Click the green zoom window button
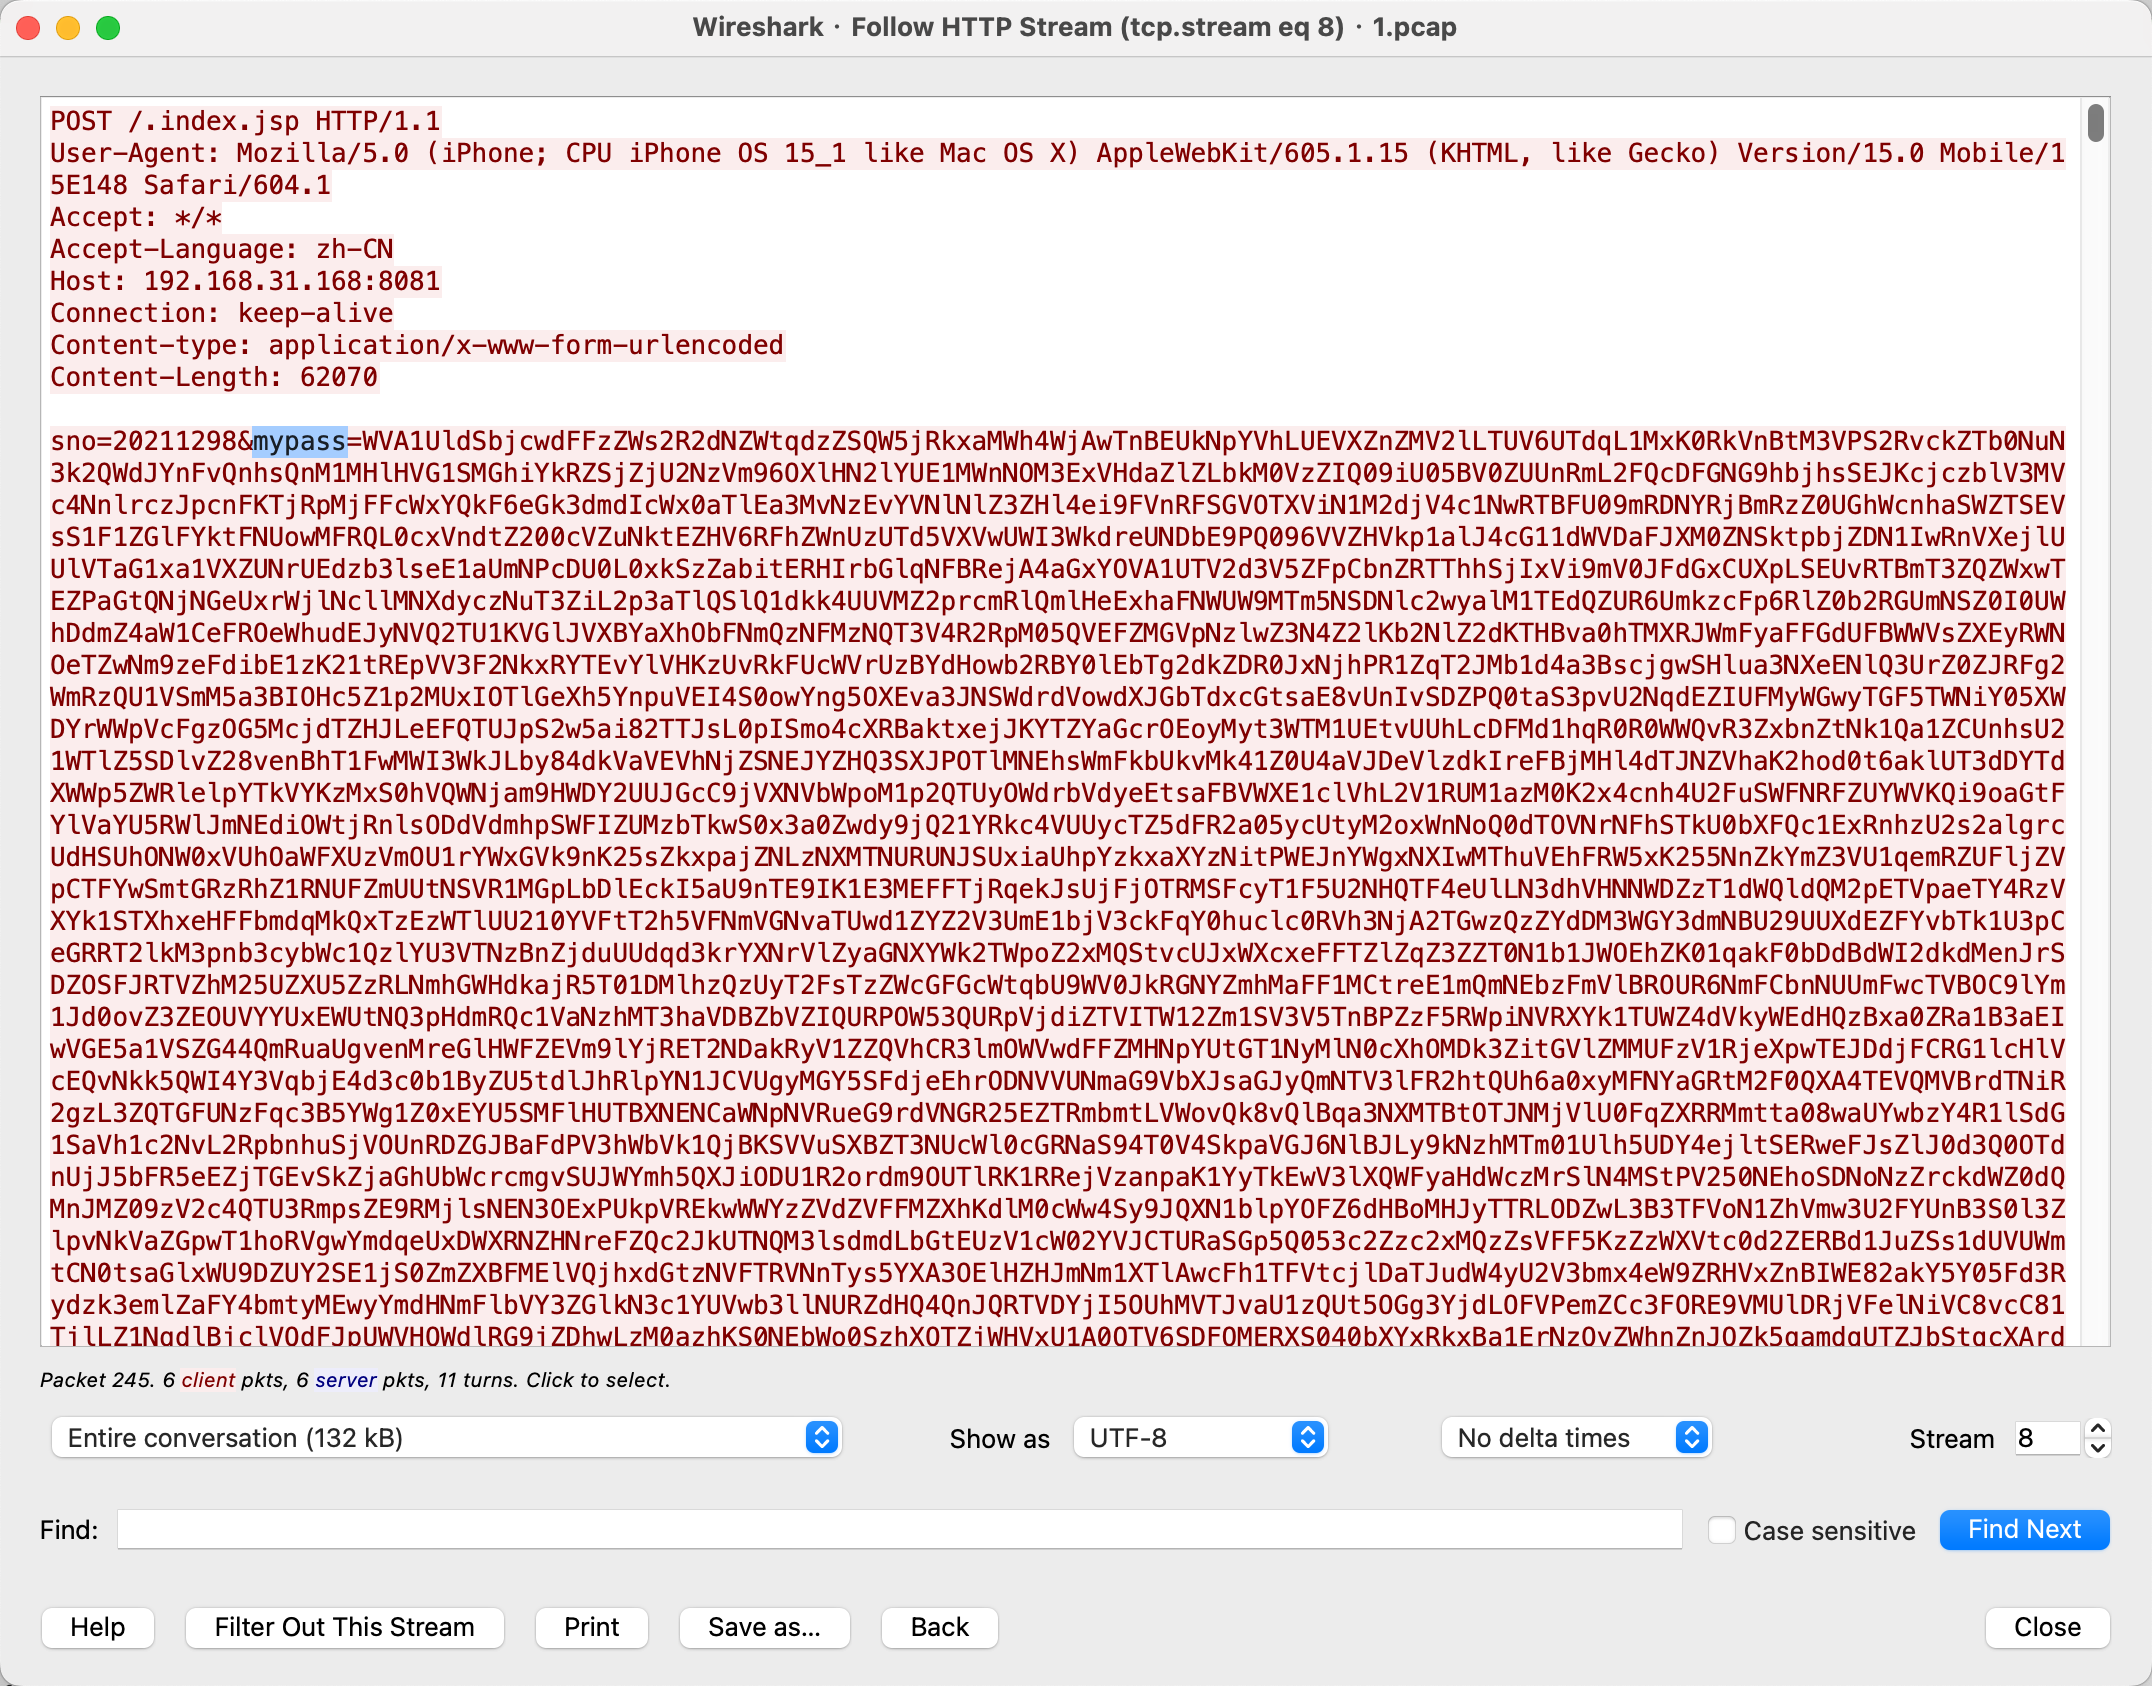Image resolution: width=2152 pixels, height=1686 pixels. point(108,28)
